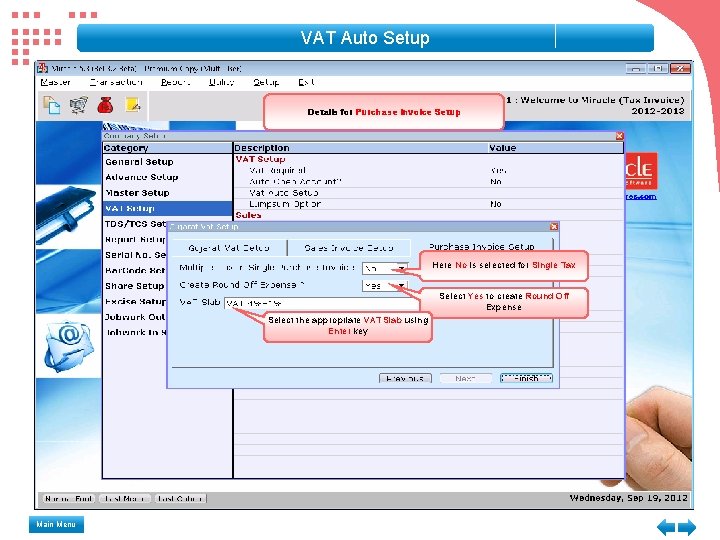This screenshot has height=540, width=720.
Task: Click the application icon in title bar
Action: point(43,68)
